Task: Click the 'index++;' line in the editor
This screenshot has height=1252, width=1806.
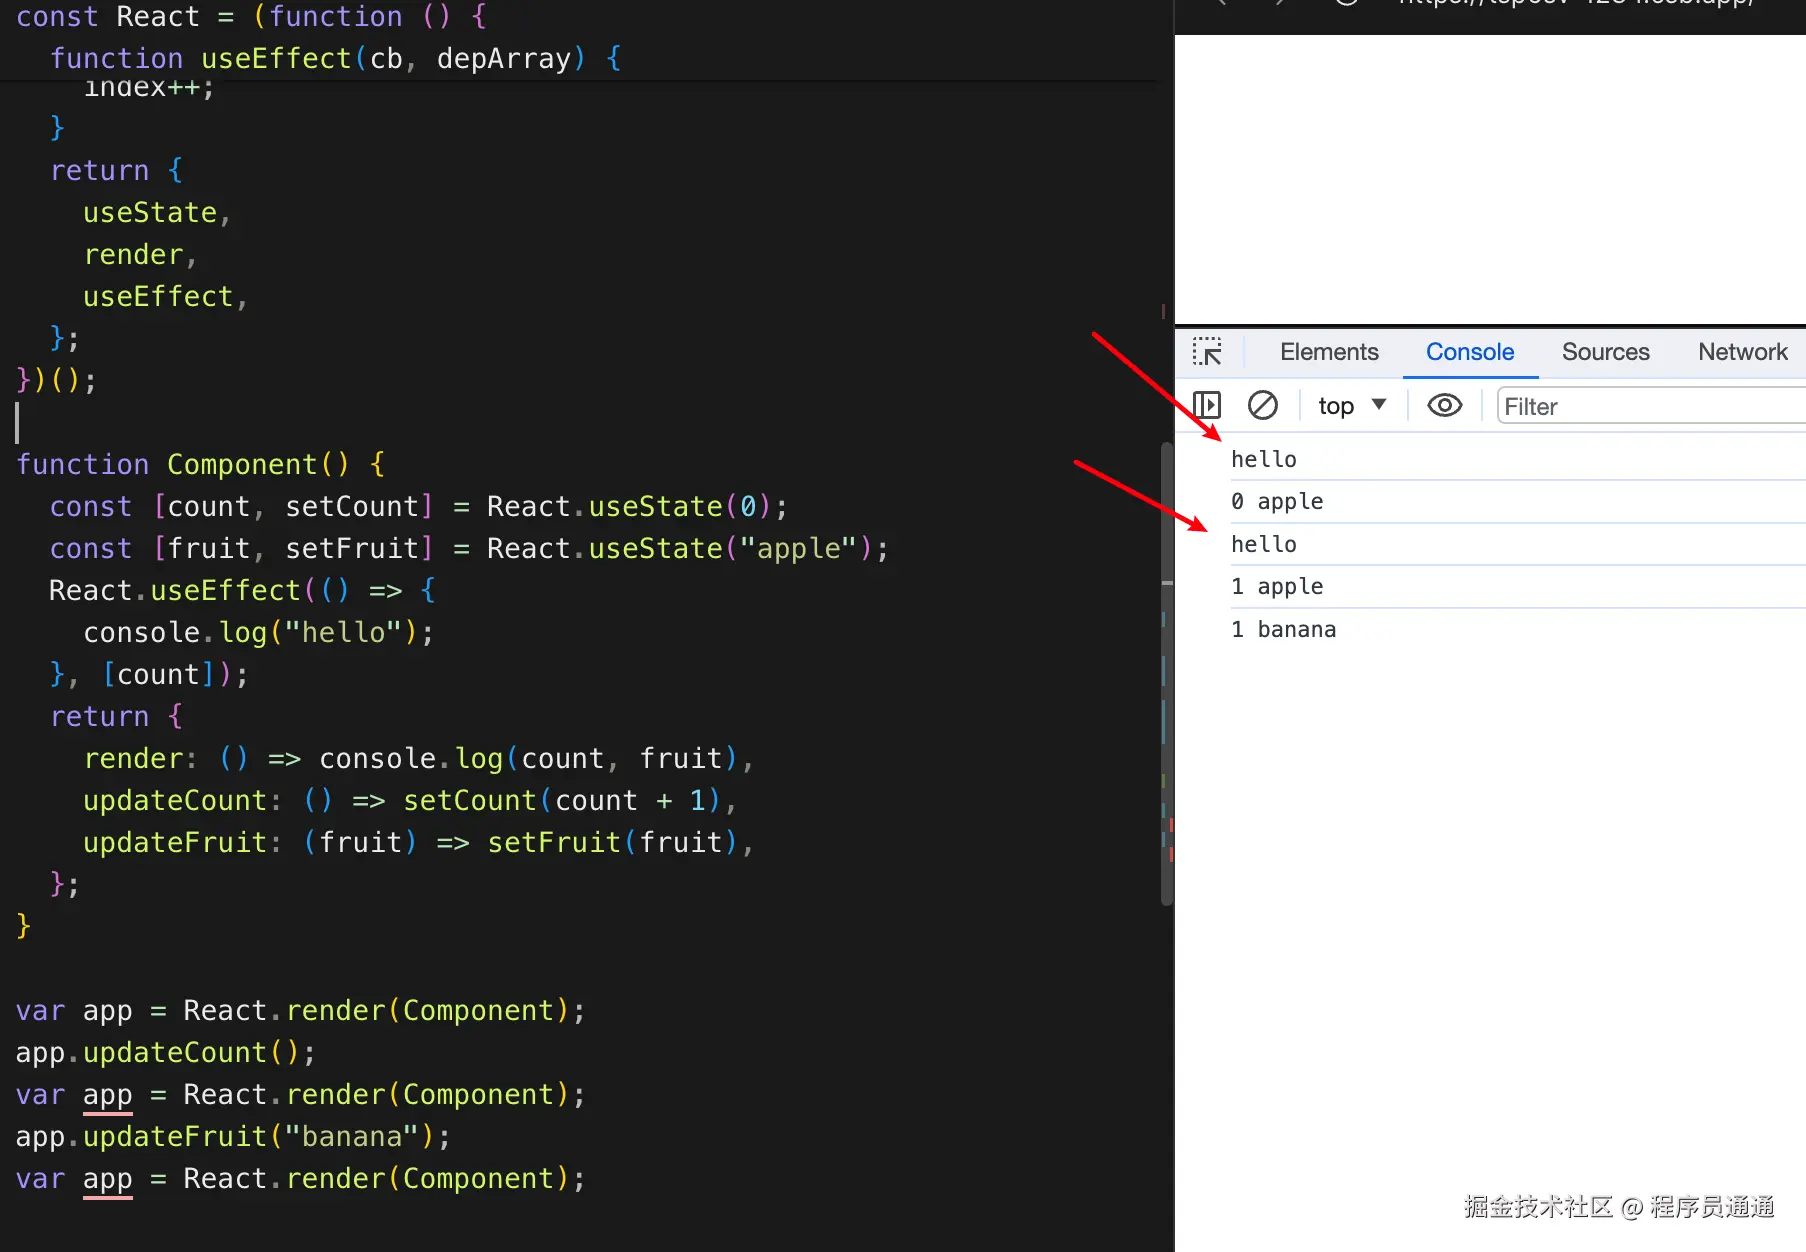Action: pos(149,90)
